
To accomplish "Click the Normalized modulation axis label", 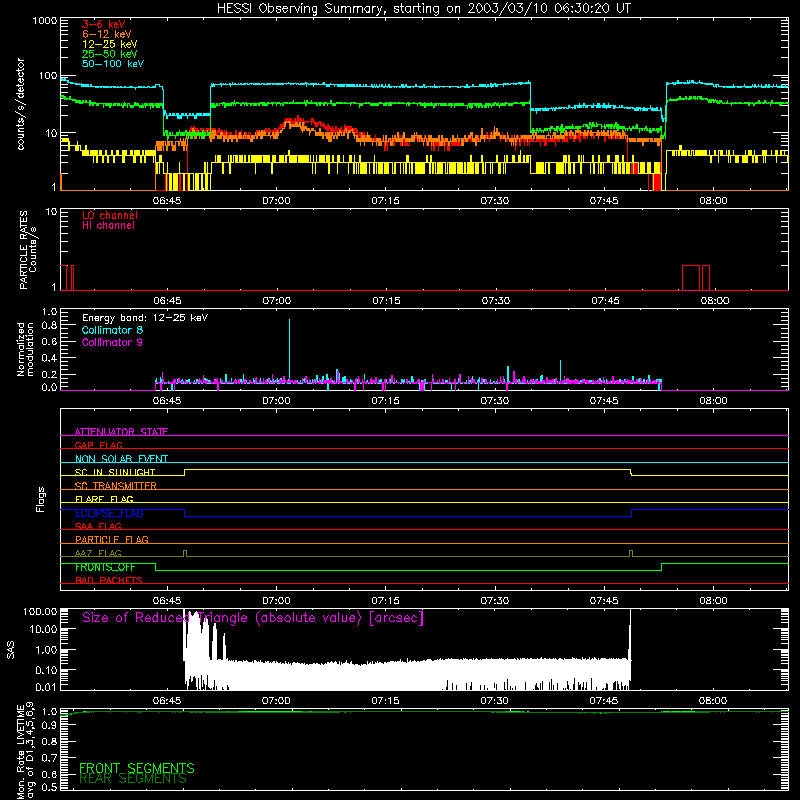I will pos(25,349).
